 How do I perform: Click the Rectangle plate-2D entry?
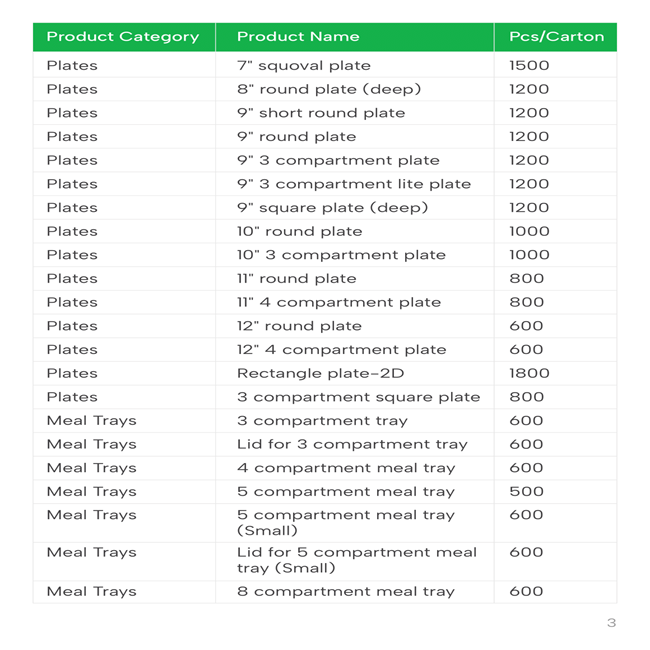click(307, 373)
